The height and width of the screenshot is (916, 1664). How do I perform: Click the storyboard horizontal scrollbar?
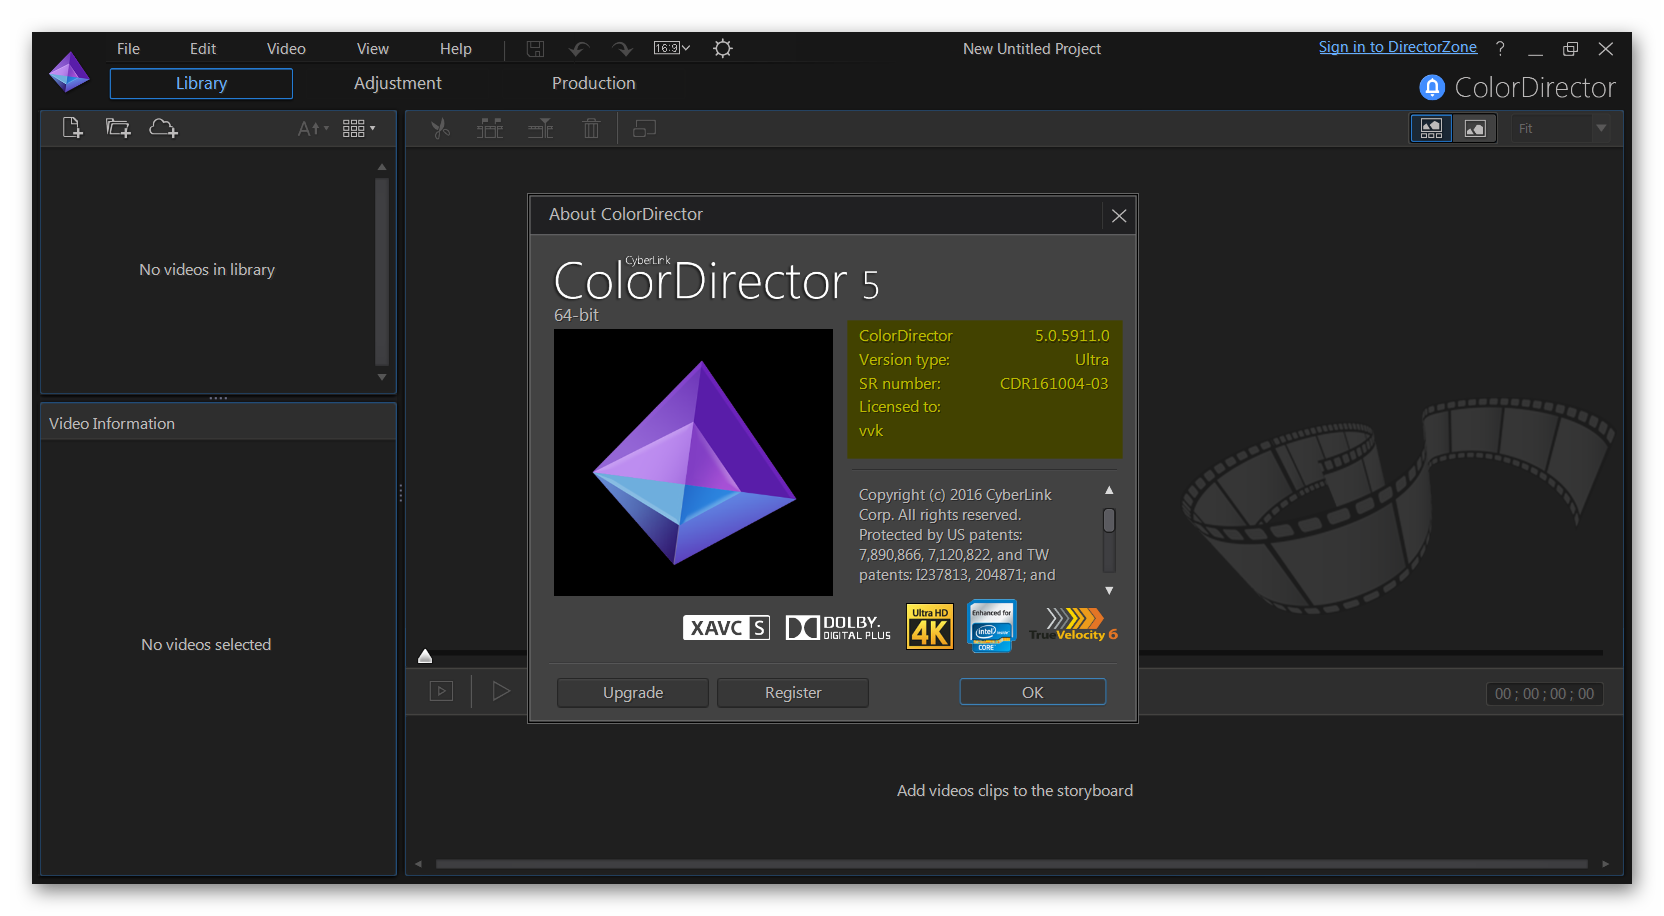[x=1012, y=864]
